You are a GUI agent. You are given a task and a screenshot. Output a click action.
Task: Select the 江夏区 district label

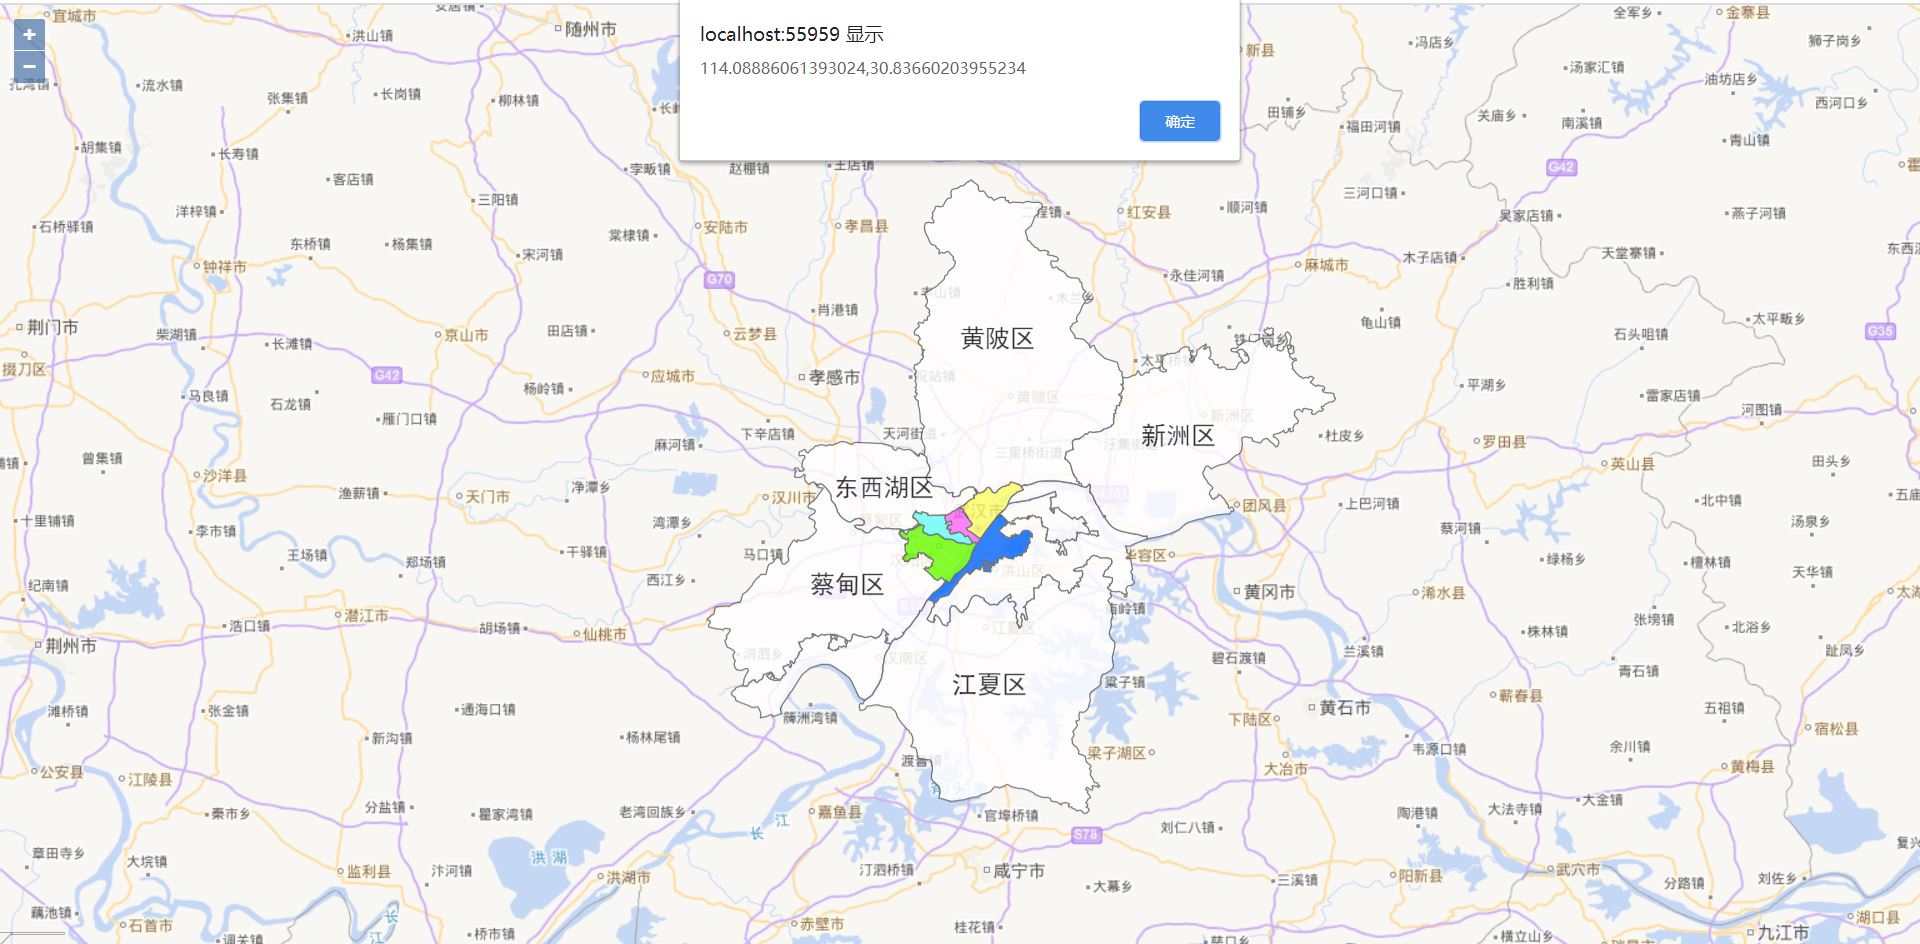(989, 685)
